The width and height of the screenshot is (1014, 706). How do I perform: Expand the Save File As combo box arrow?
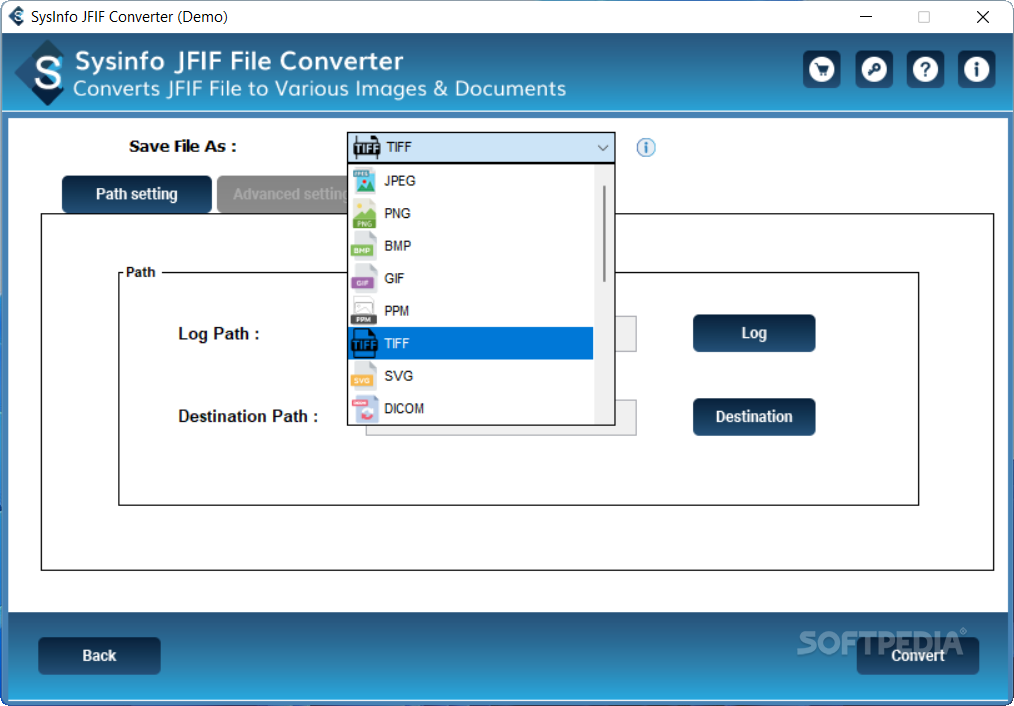(x=603, y=147)
